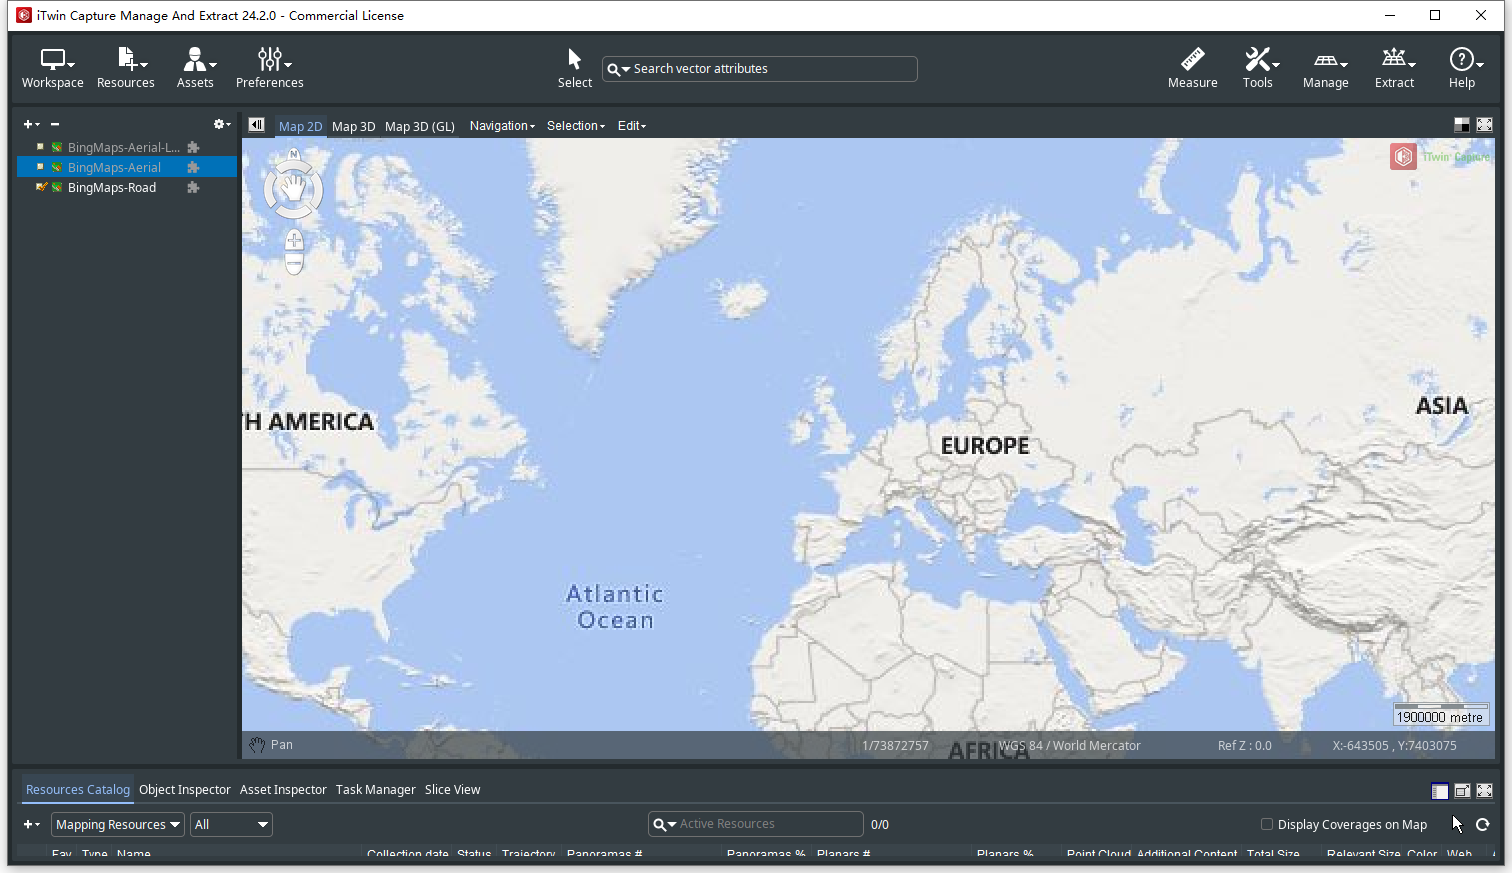Open the Slice View tab
Image resolution: width=1512 pixels, height=873 pixels.
[453, 789]
